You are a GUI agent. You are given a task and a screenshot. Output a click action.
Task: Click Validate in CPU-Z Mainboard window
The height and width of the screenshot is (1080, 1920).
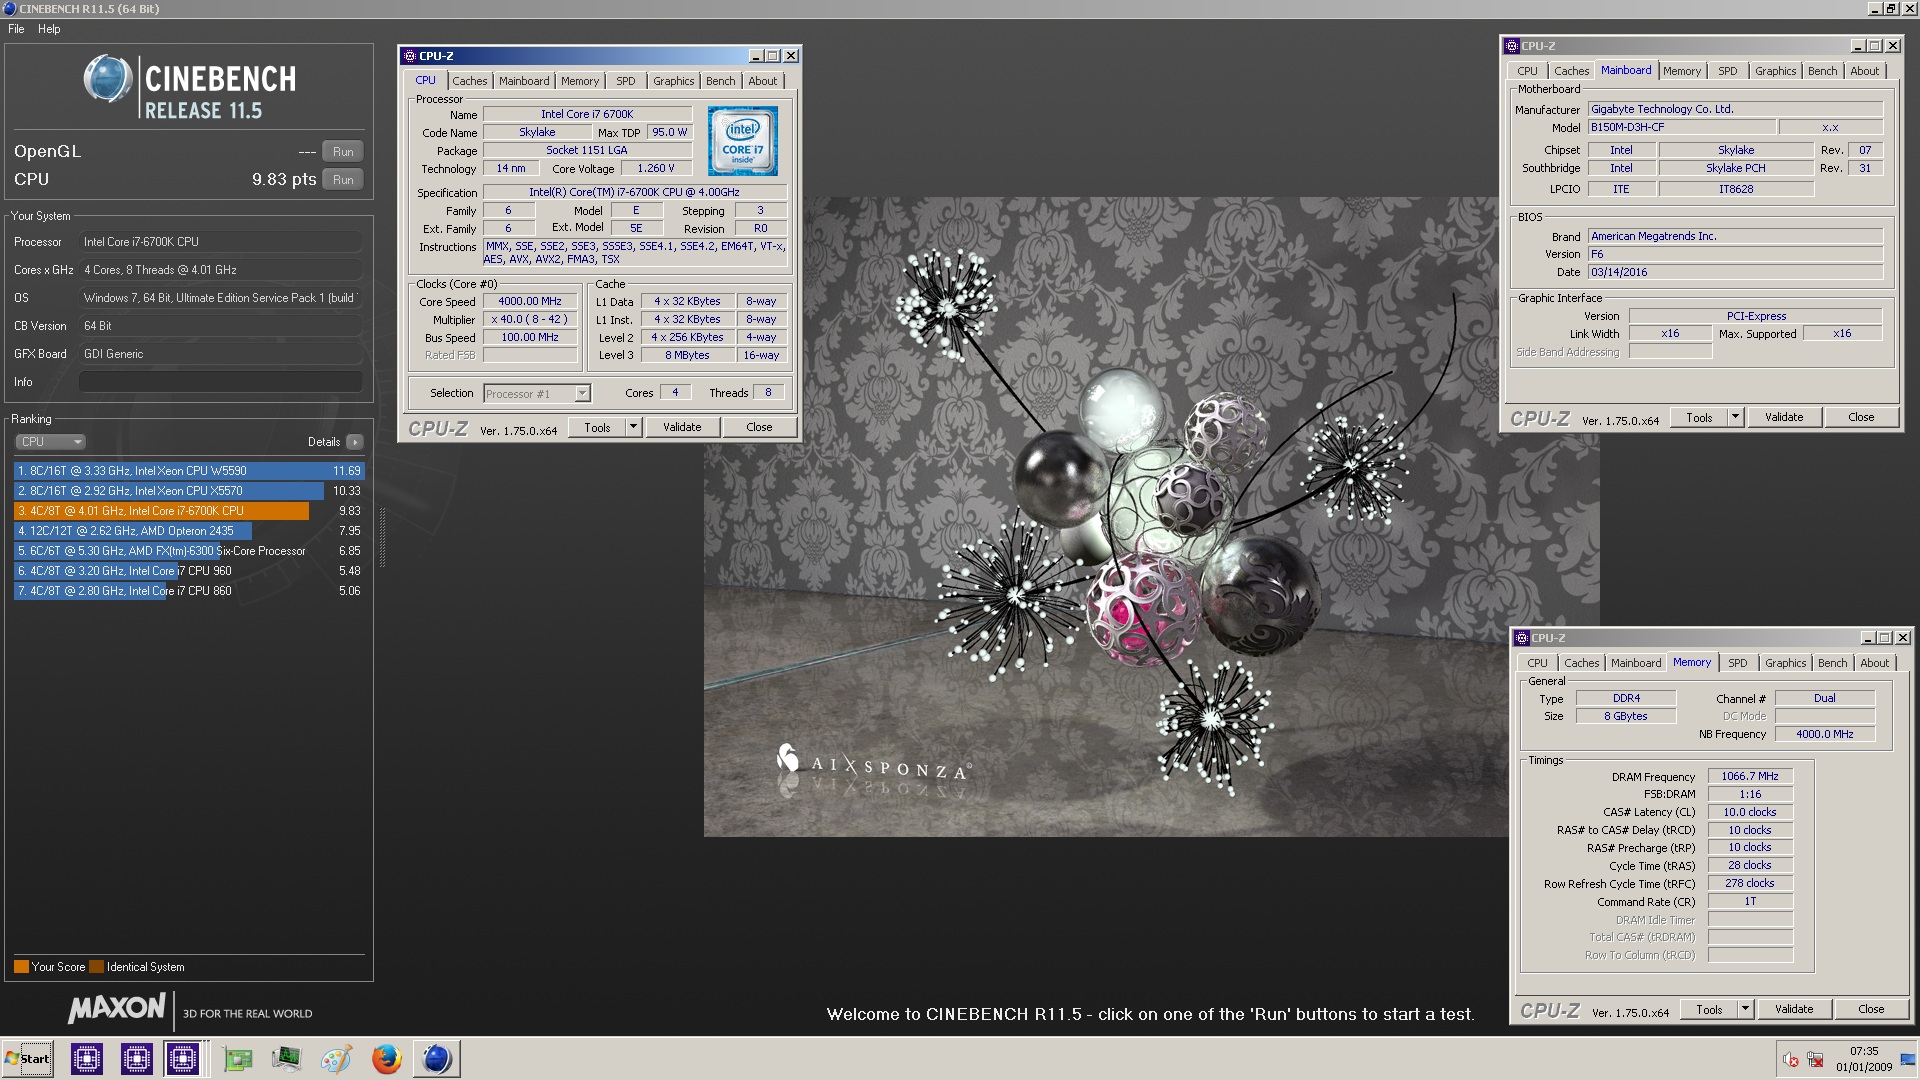[x=1784, y=418]
